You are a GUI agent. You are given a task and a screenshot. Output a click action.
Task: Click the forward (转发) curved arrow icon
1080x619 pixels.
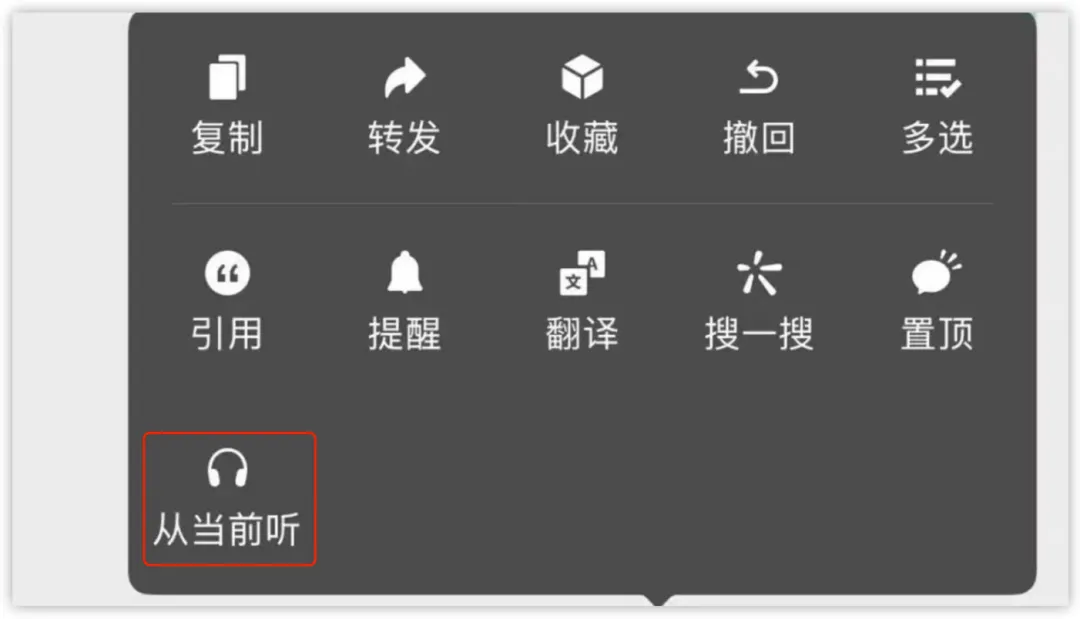click(405, 77)
